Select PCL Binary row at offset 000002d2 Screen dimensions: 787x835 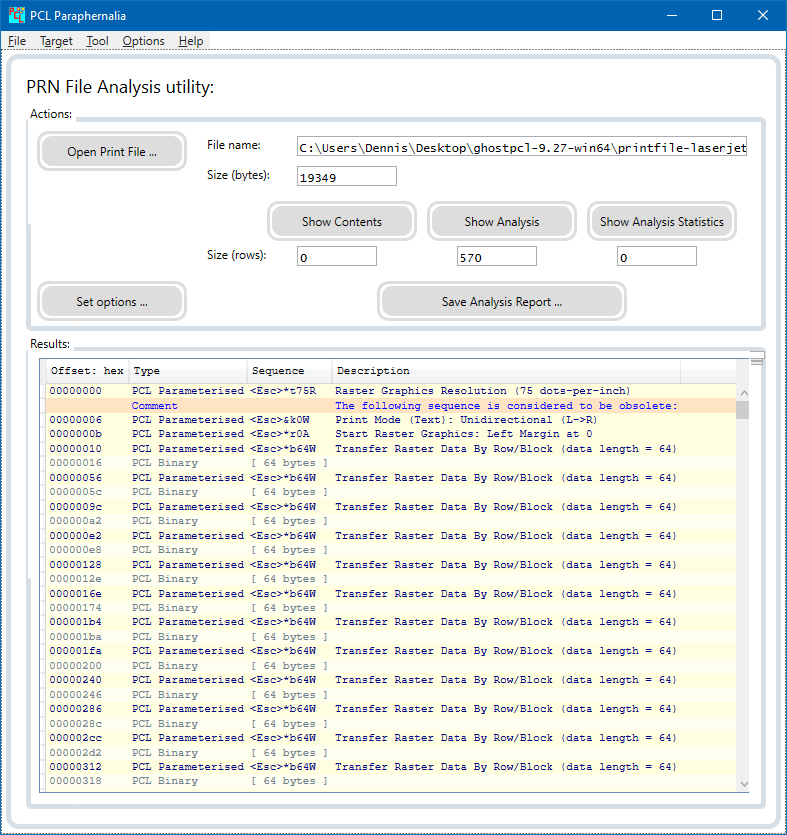tap(391, 752)
